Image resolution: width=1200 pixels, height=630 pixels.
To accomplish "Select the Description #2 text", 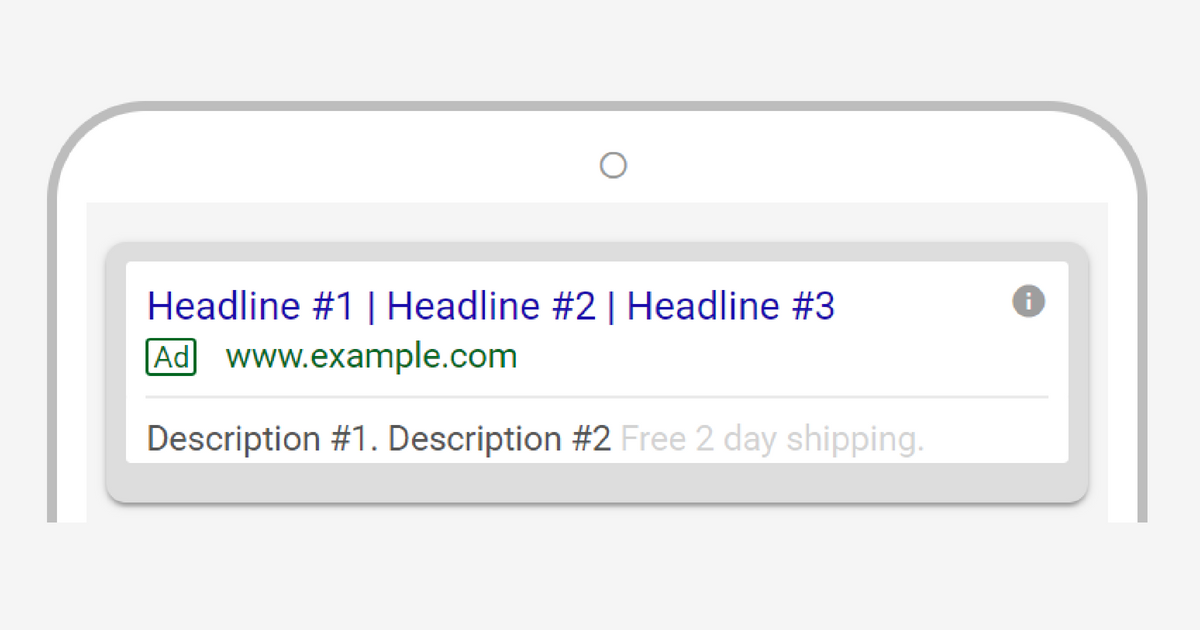I will tap(499, 439).
